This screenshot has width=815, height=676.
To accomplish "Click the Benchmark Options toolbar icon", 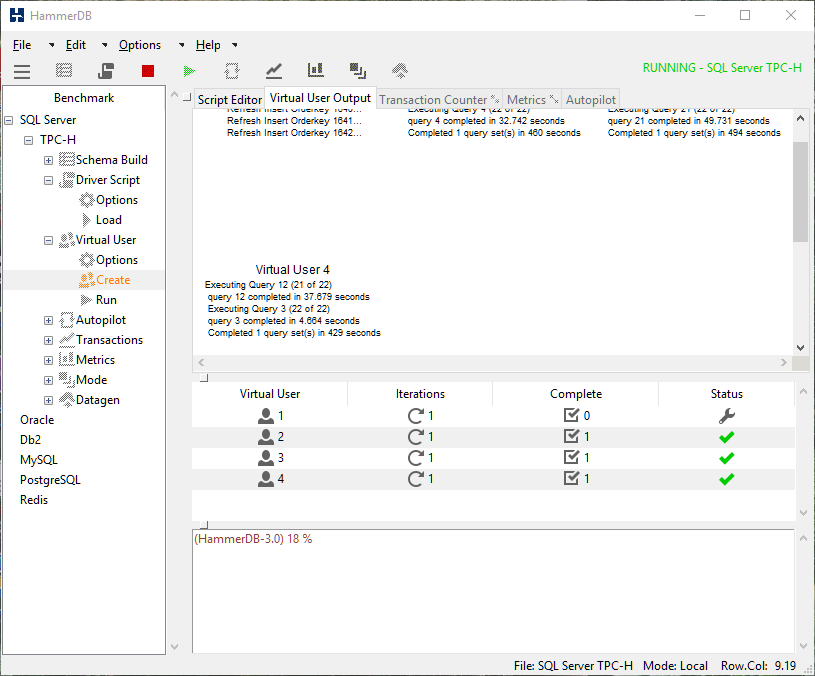I will click(x=64, y=71).
